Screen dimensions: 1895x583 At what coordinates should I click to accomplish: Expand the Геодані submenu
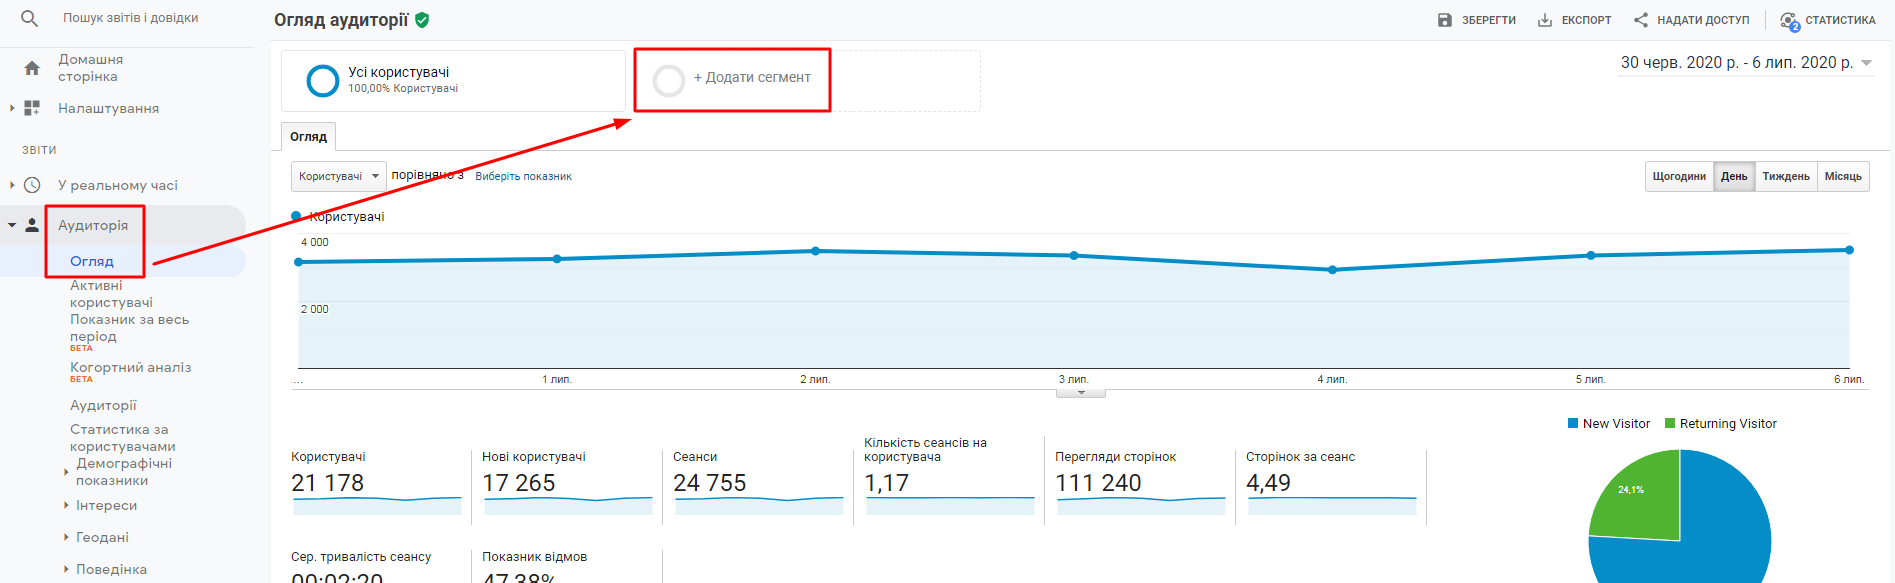point(66,537)
